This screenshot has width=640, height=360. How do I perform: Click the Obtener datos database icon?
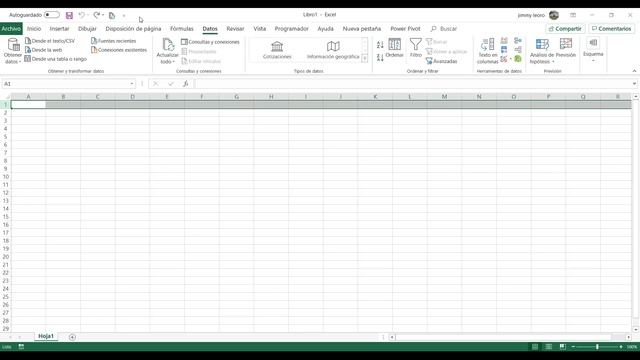point(13,44)
